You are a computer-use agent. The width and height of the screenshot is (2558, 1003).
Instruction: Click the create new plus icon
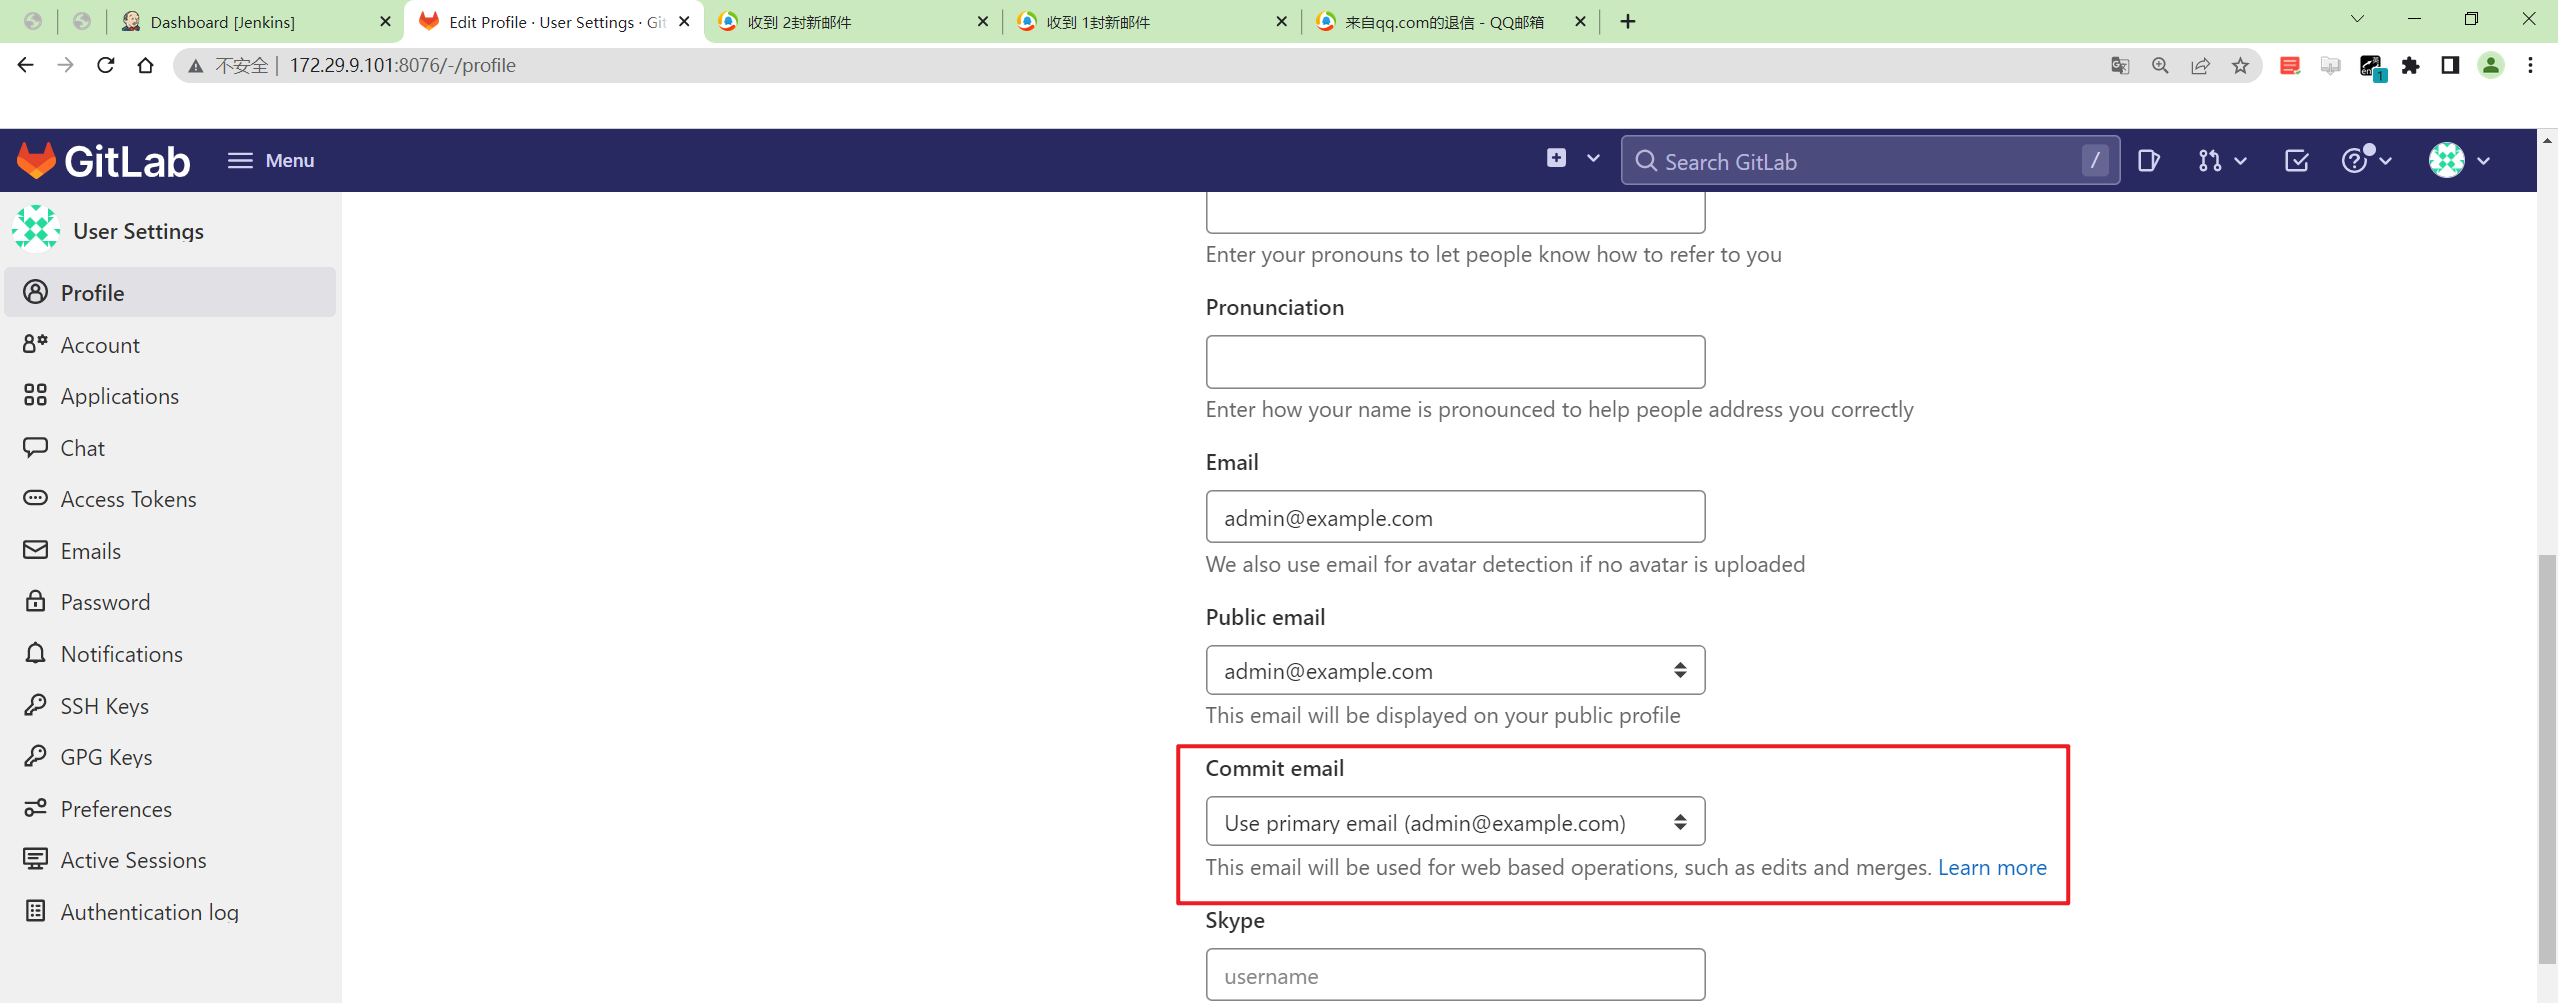click(1556, 158)
